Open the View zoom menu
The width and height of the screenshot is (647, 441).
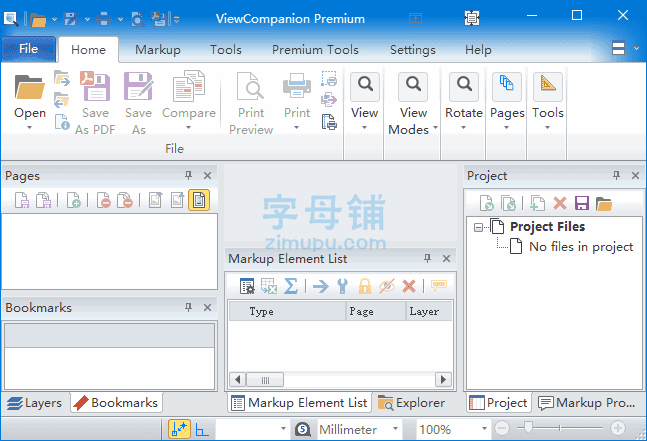tap(364, 102)
